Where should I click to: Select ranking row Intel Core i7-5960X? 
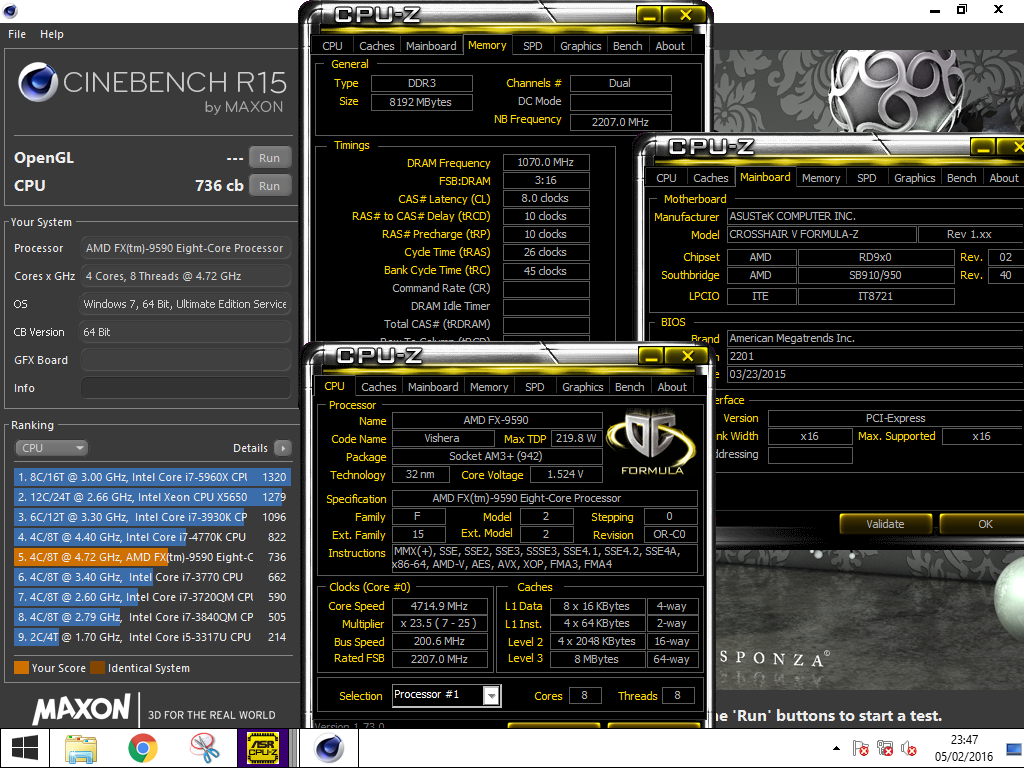tap(152, 477)
